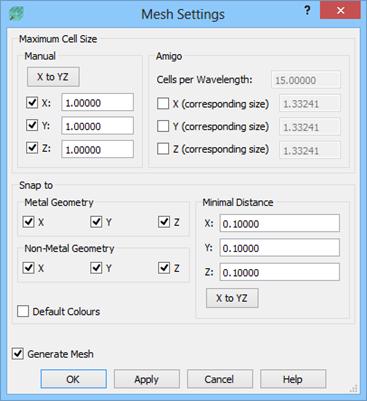The height and width of the screenshot is (401, 367).
Task: Enable Amigo Z (corresponding size) checkbox
Action: tap(163, 149)
